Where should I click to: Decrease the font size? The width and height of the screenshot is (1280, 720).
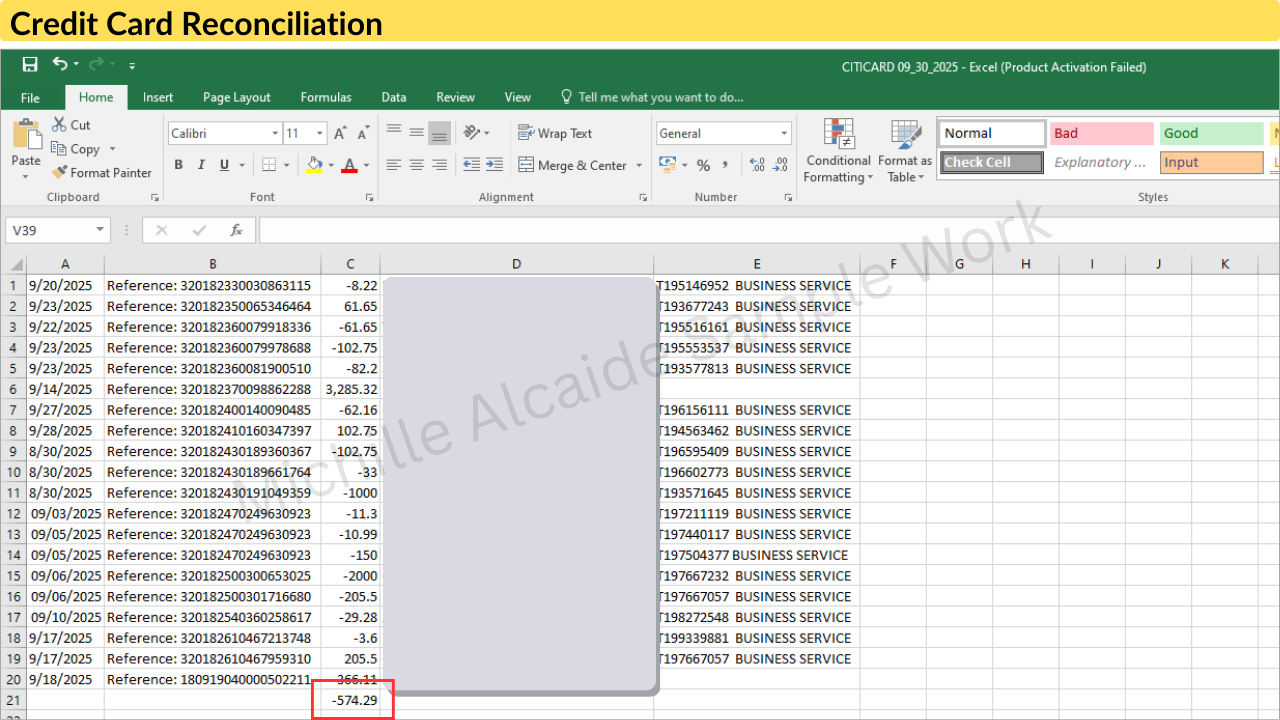[x=363, y=133]
